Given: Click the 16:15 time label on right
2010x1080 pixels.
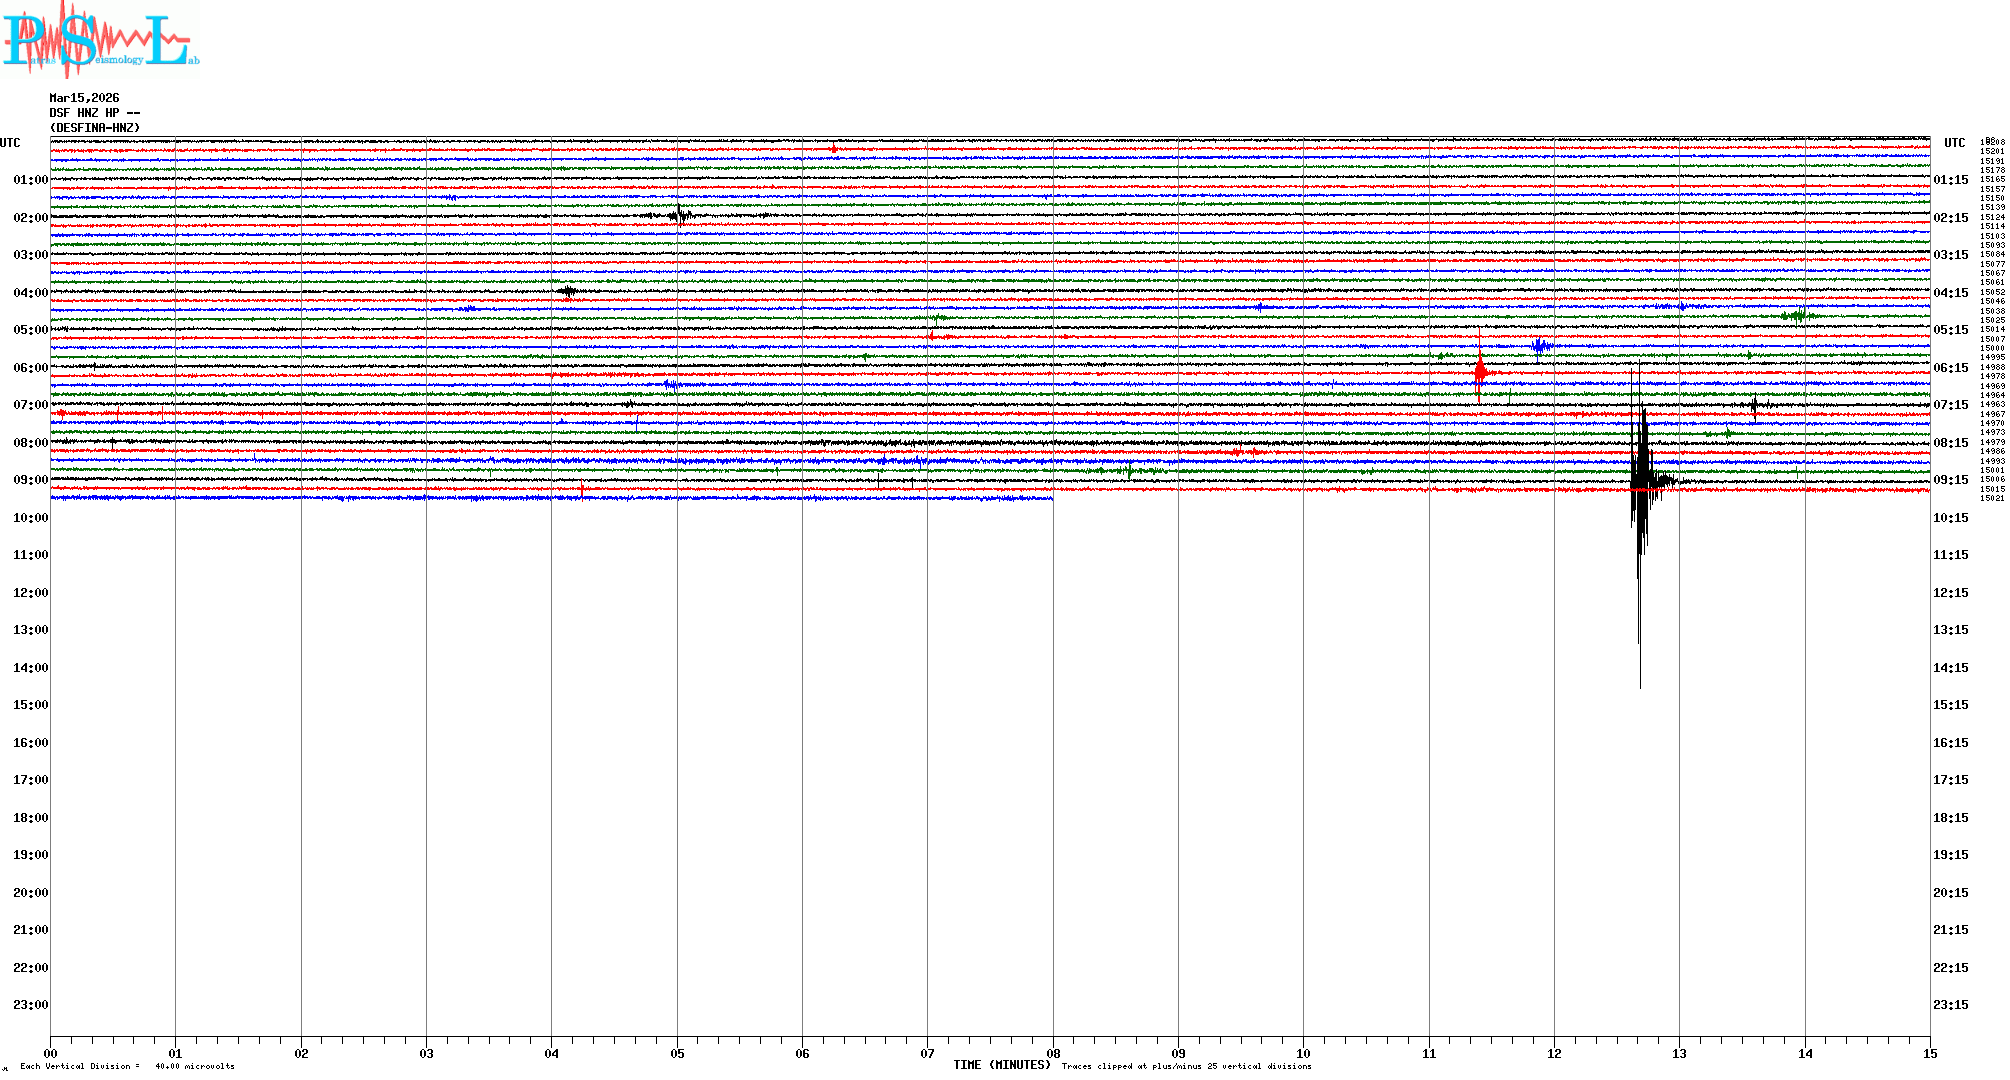Looking at the screenshot, I should 1950,743.
